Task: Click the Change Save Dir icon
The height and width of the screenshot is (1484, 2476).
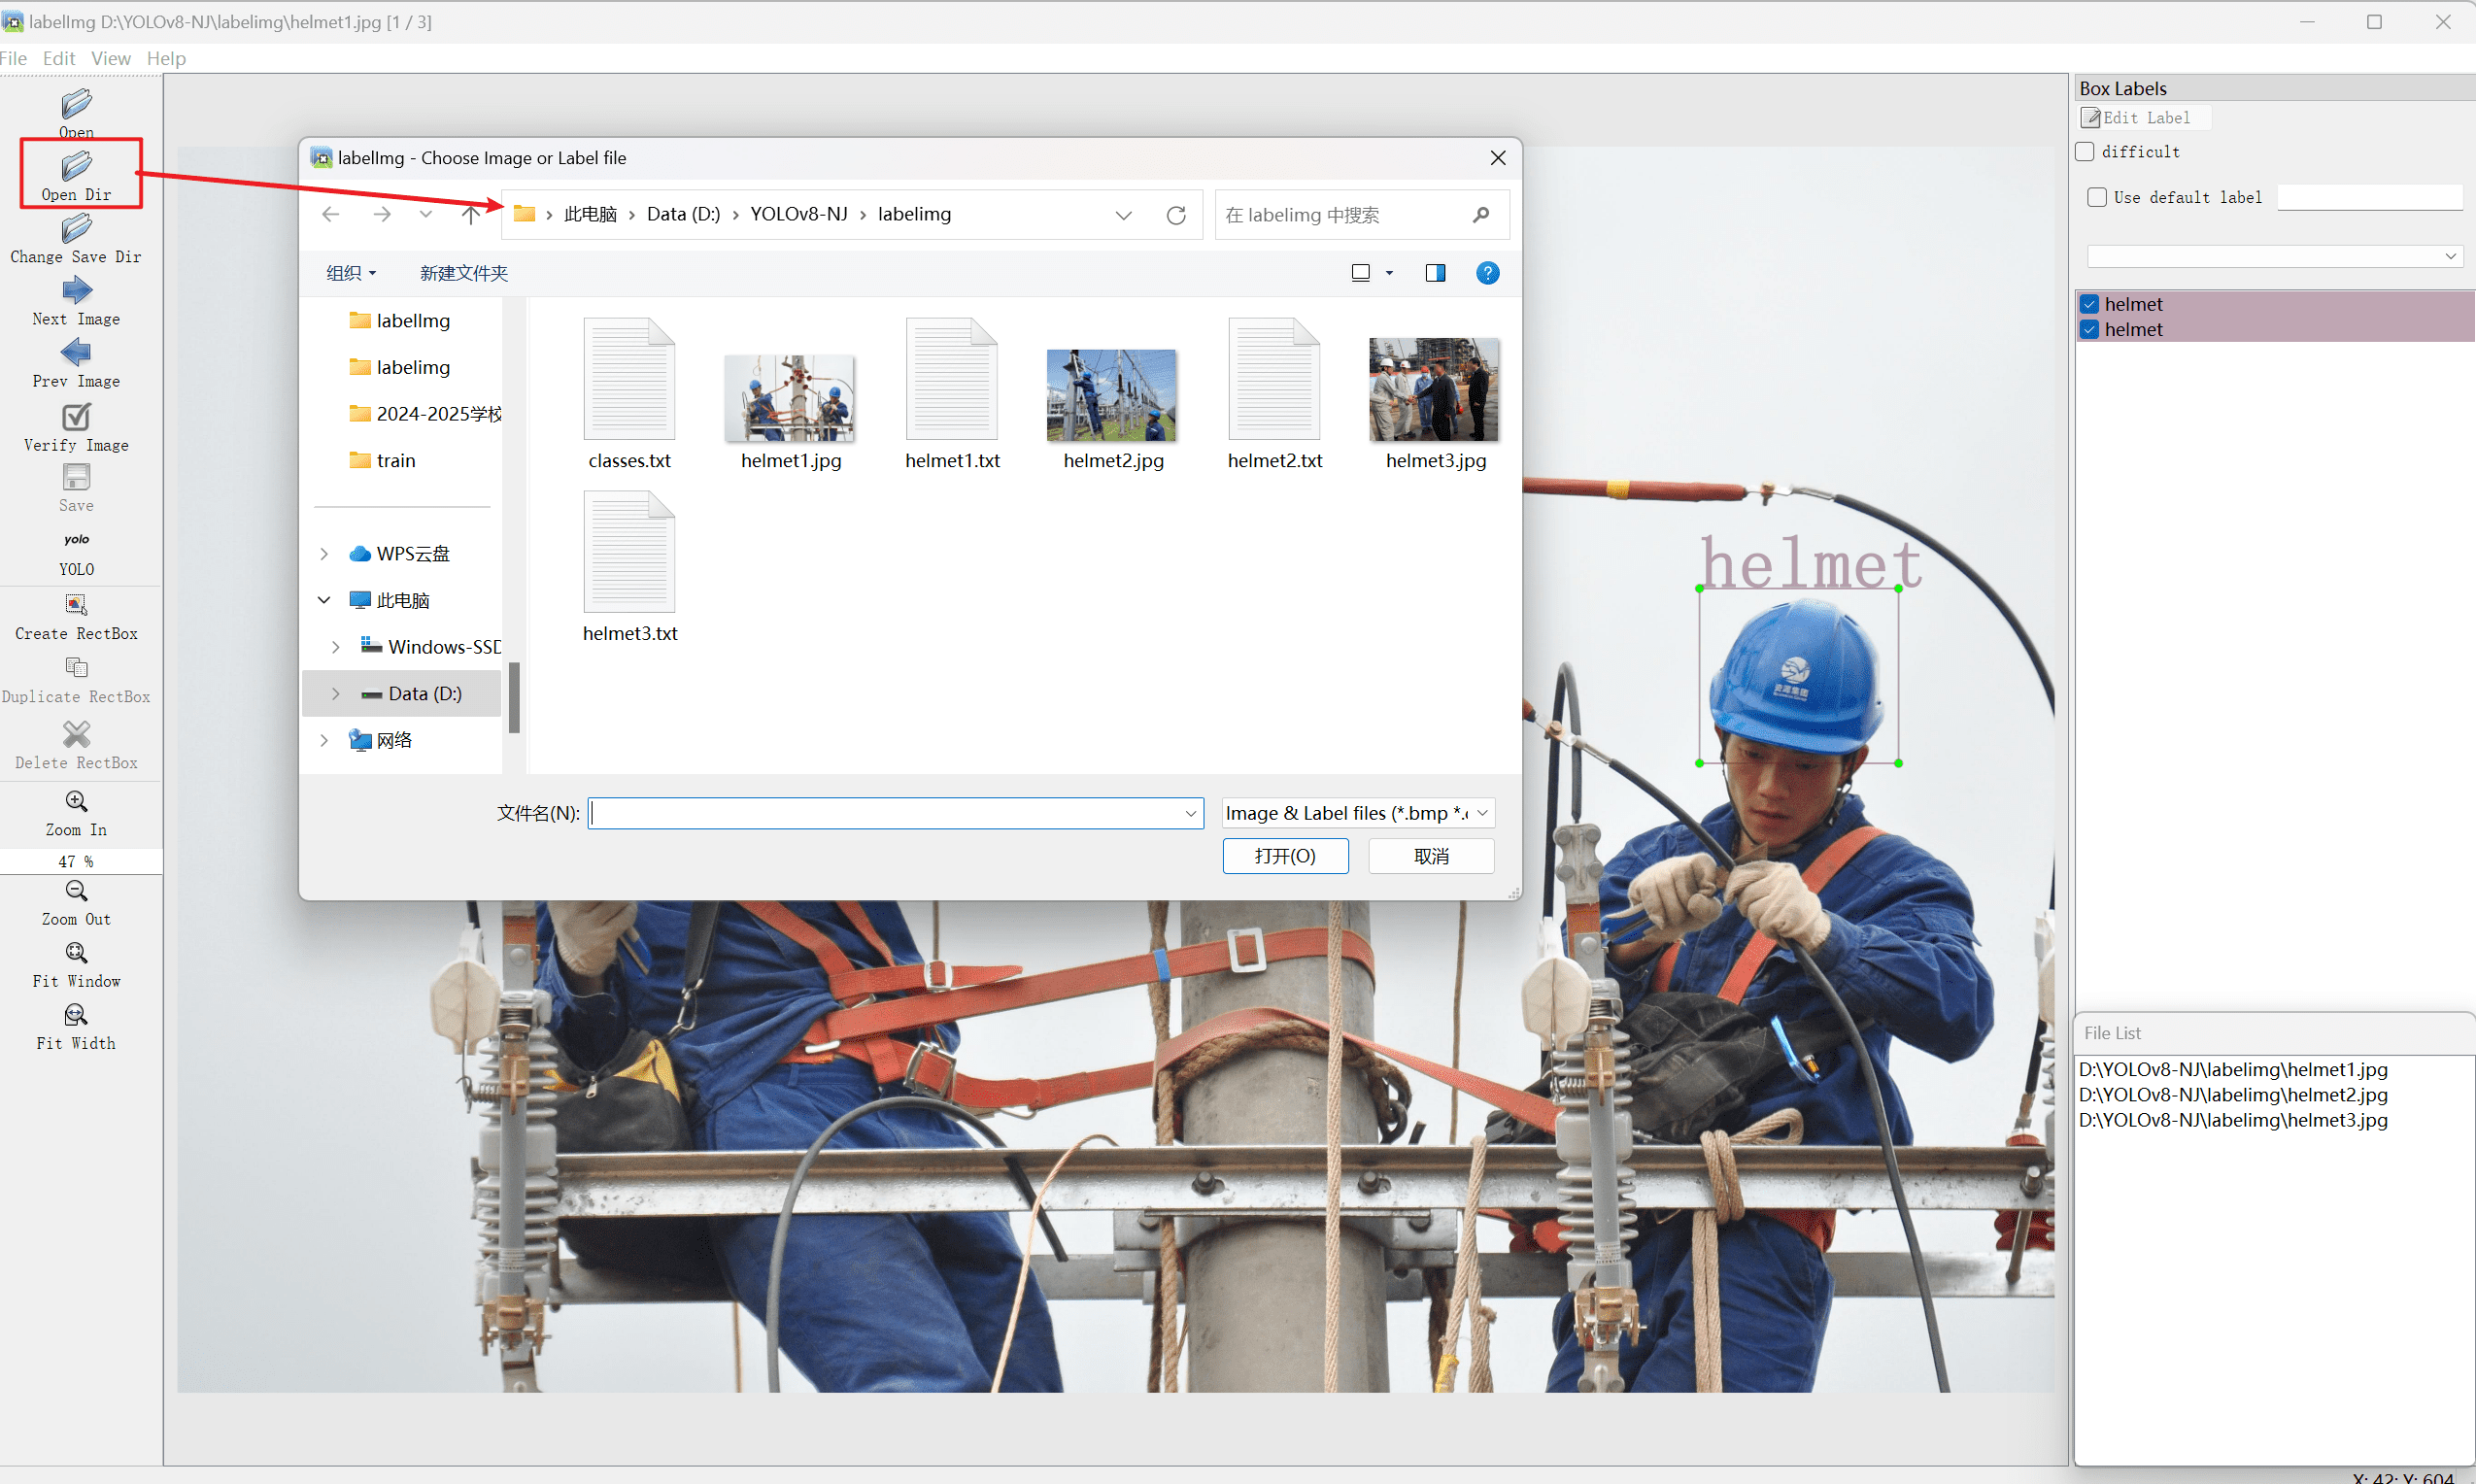Action: tap(76, 230)
